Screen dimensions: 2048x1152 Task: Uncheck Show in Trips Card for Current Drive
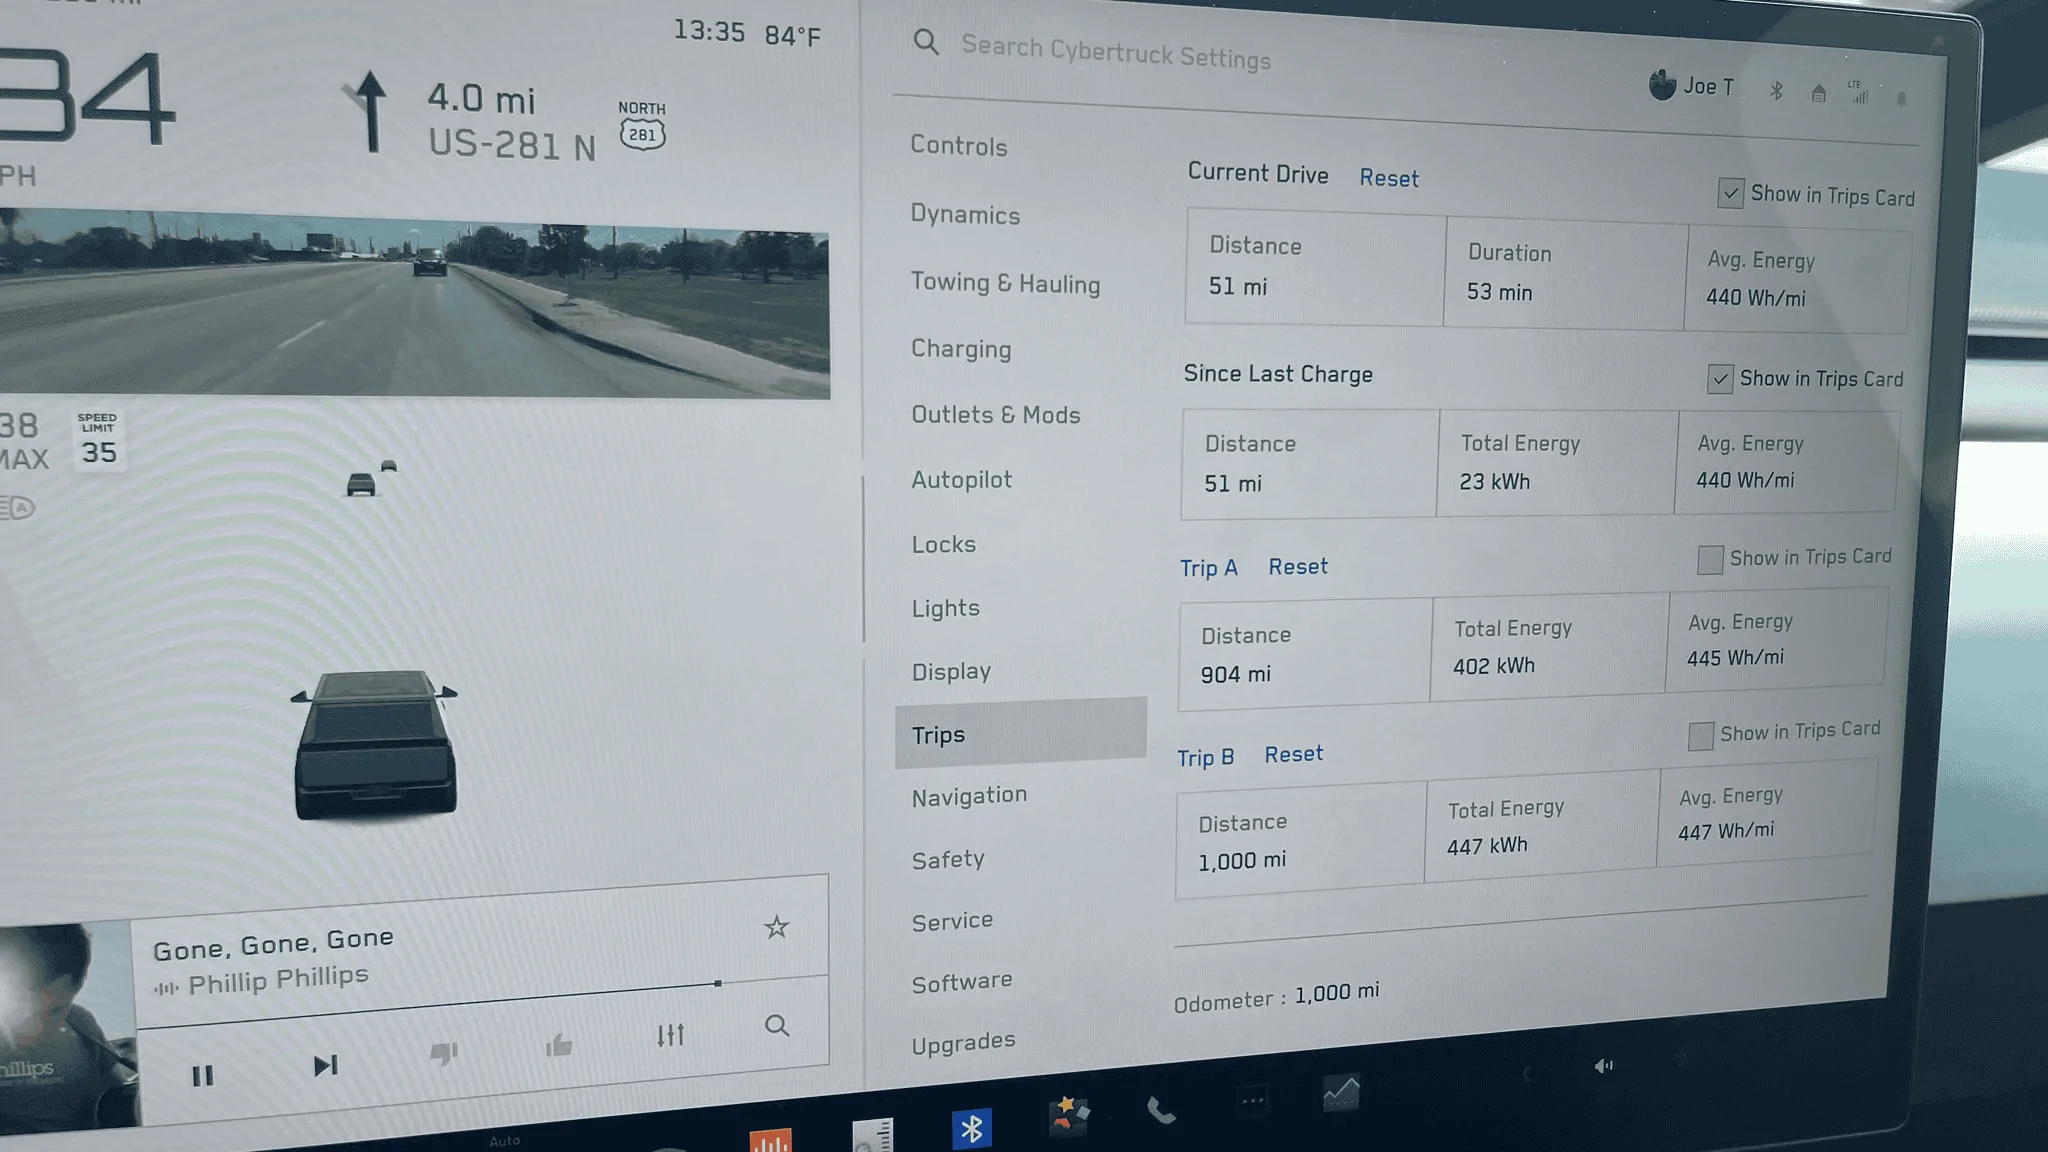tap(1730, 192)
